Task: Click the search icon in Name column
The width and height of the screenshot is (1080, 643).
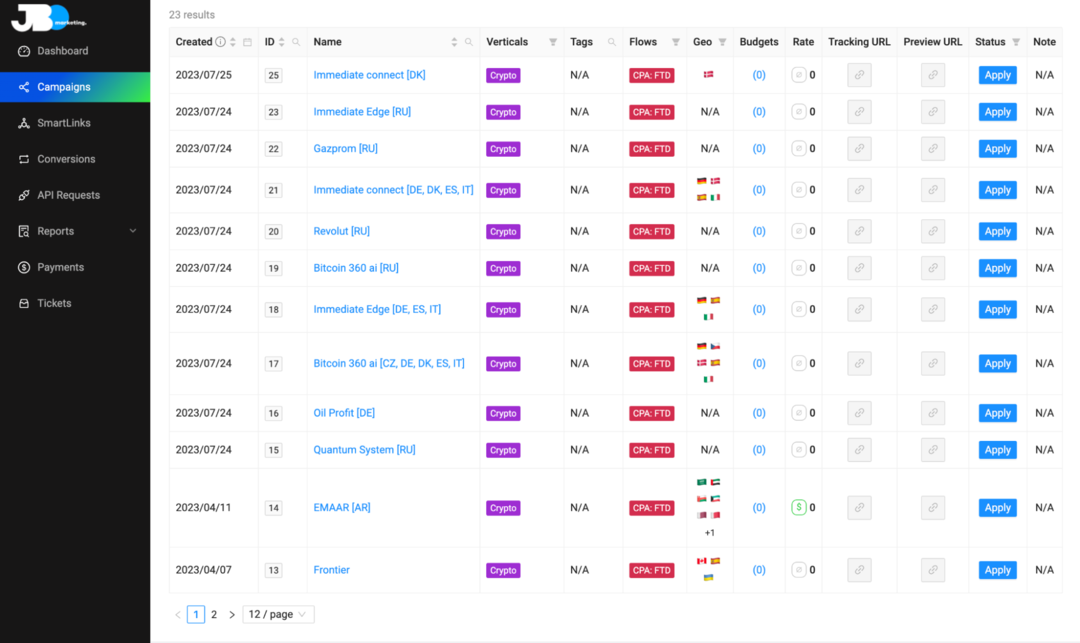Action: pos(468,42)
